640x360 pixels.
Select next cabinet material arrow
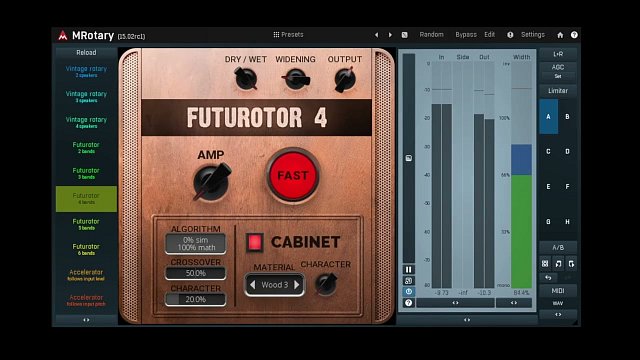coord(297,284)
